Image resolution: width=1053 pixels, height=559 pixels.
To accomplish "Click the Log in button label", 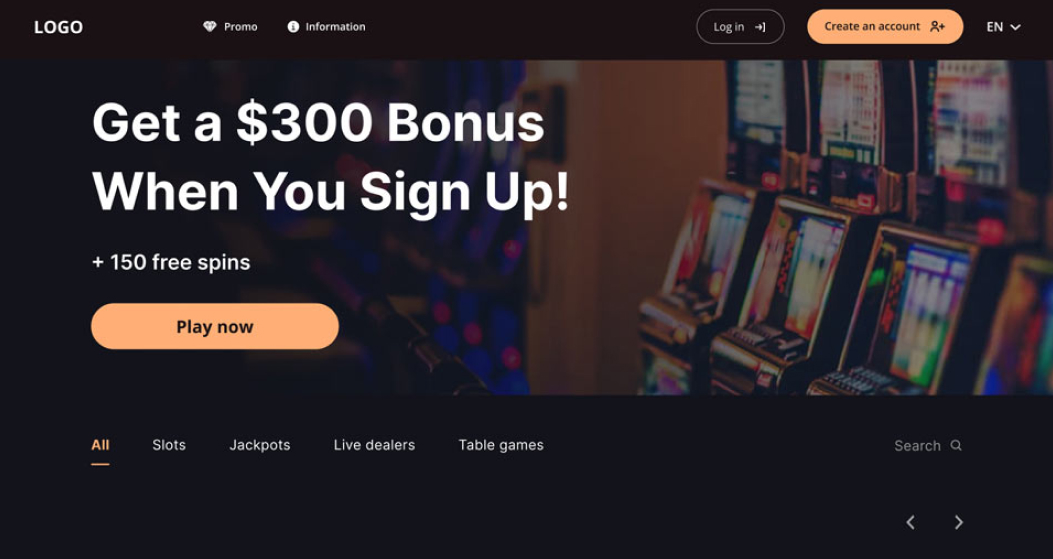I will coord(729,27).
